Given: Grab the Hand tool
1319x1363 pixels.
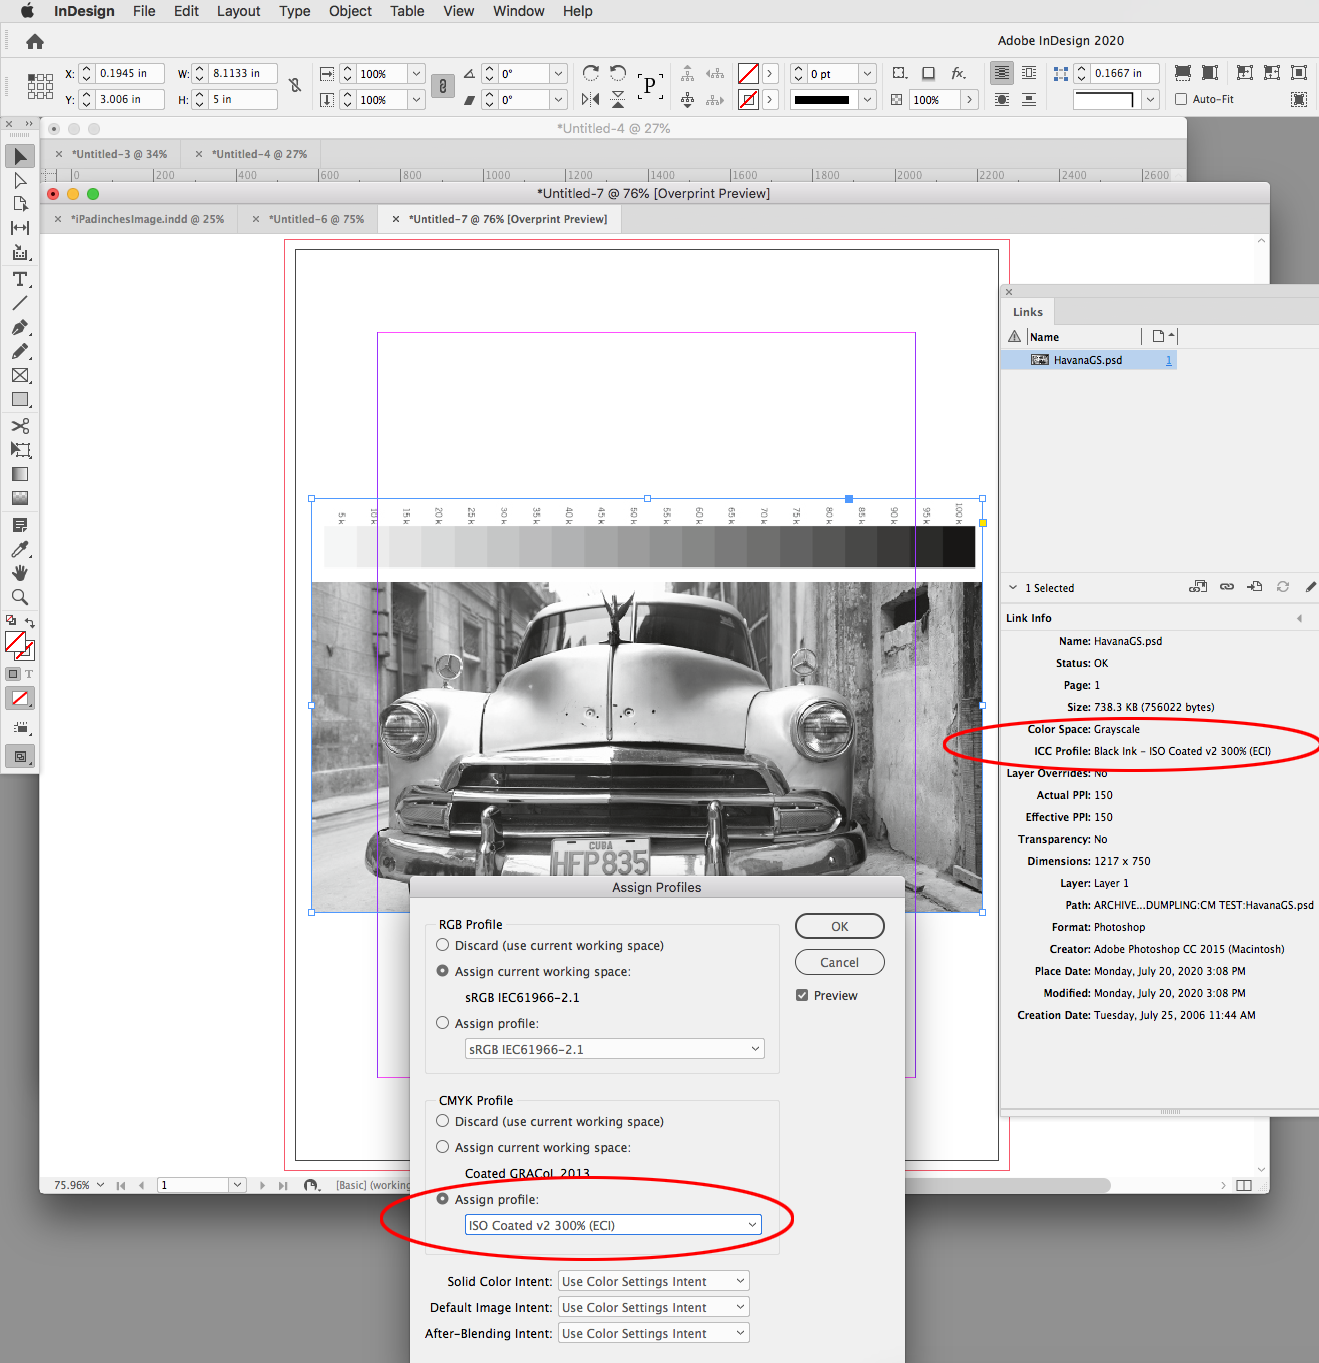Looking at the screenshot, I should pyautogui.click(x=20, y=573).
